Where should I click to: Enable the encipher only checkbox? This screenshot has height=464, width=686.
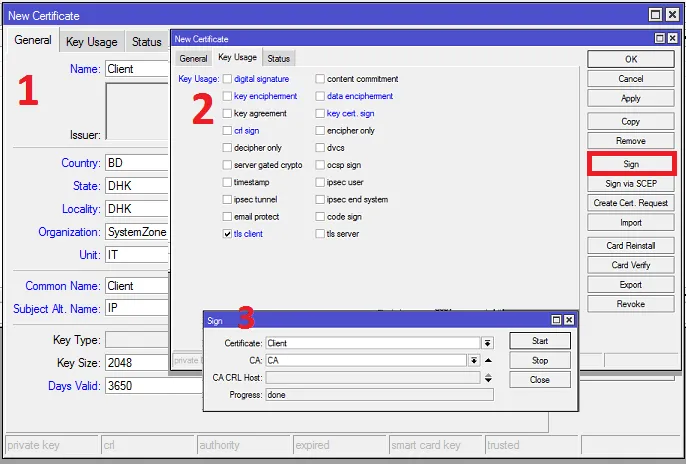pyautogui.click(x=320, y=130)
